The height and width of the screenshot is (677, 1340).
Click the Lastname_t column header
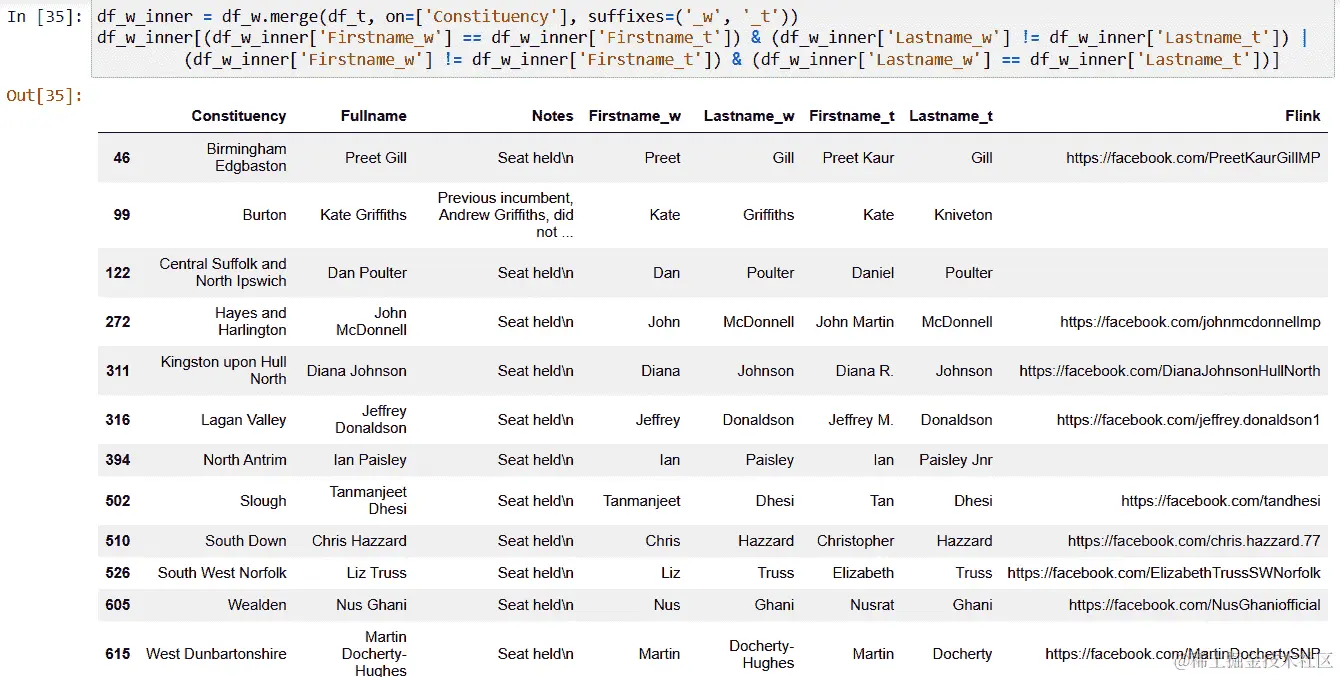click(x=951, y=116)
